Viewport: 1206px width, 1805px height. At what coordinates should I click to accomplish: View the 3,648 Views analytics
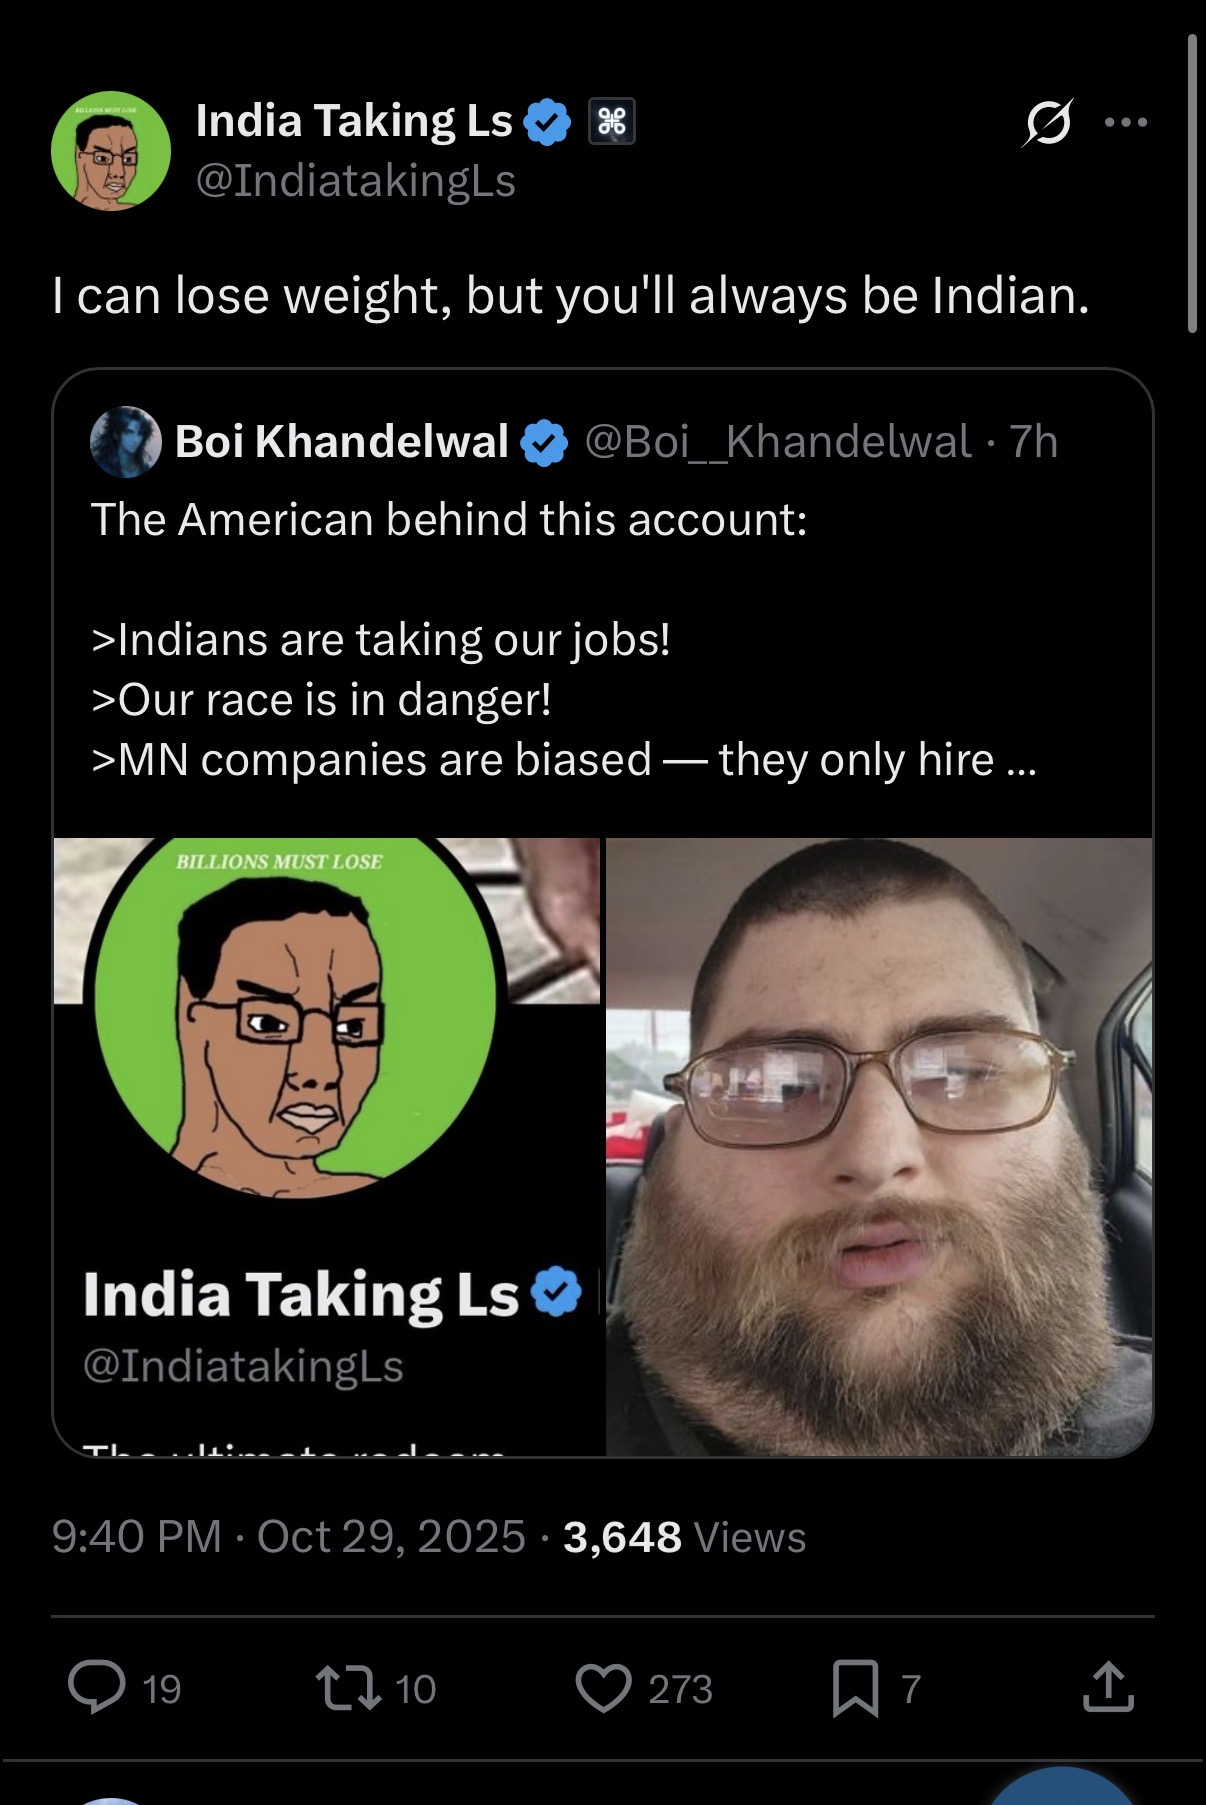pyautogui.click(x=684, y=1537)
